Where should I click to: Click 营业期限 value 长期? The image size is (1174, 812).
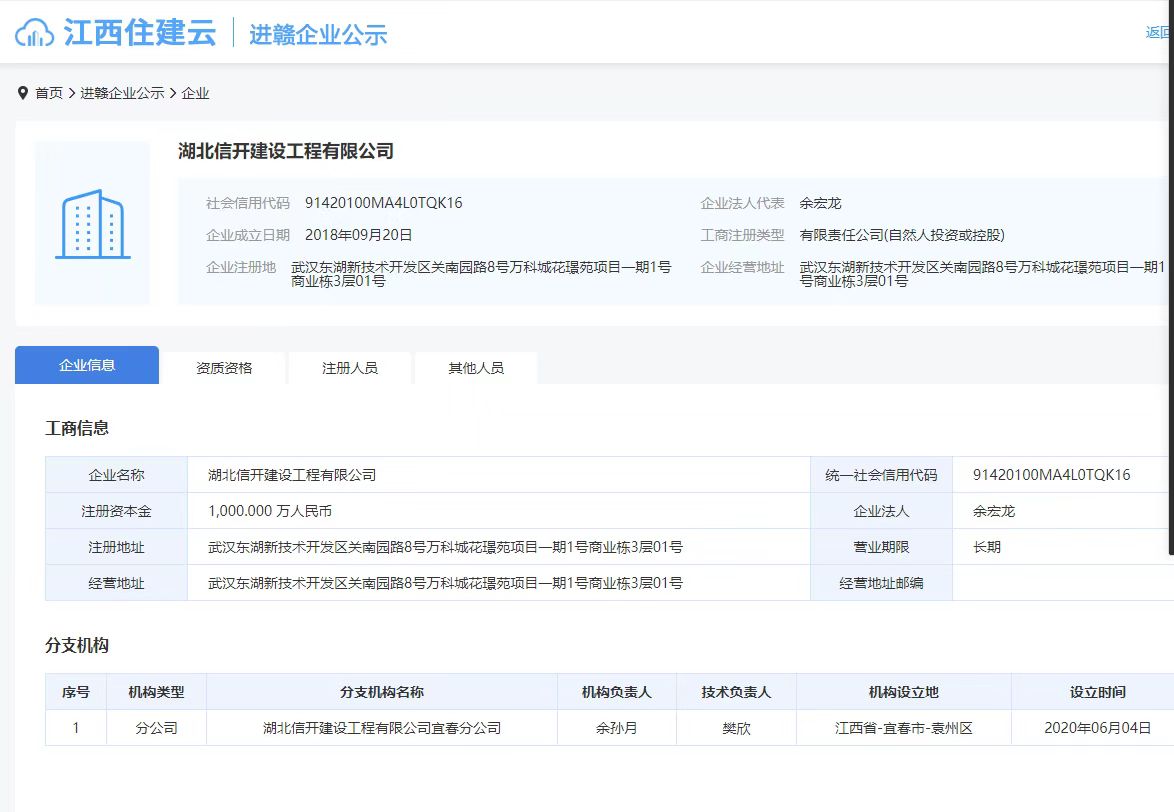(987, 547)
